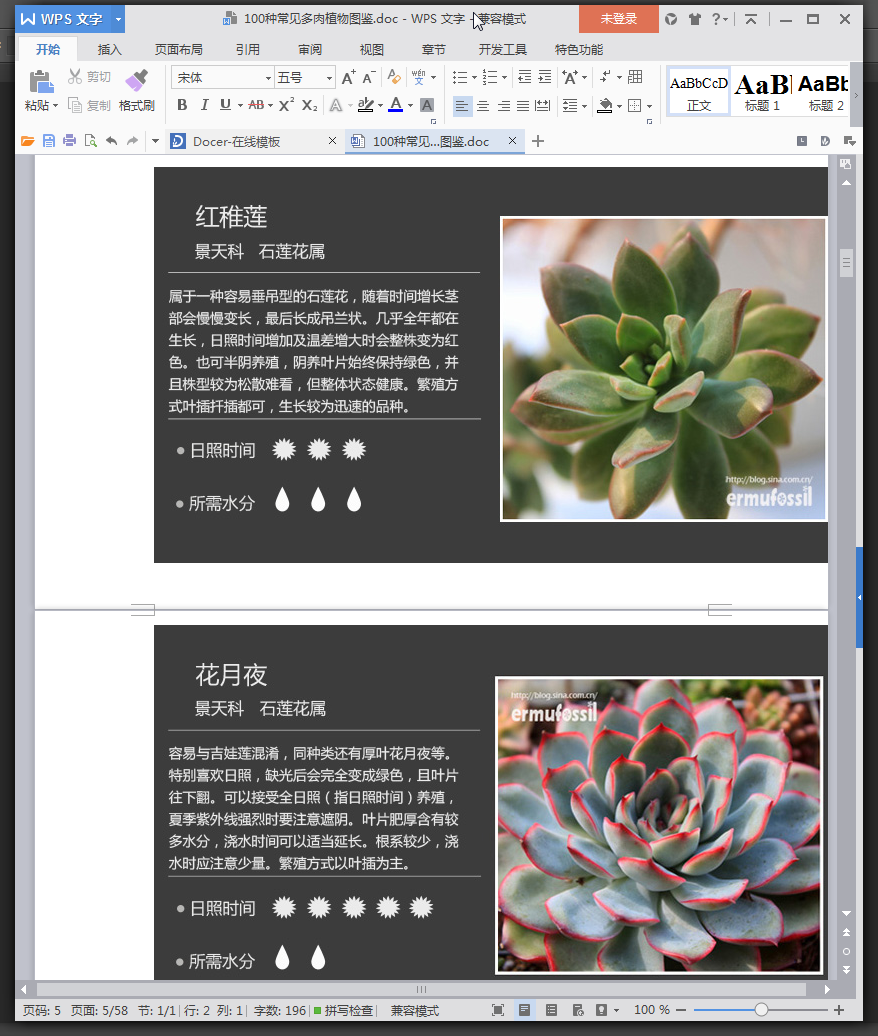Open the font color dropdown arrow

tap(411, 106)
